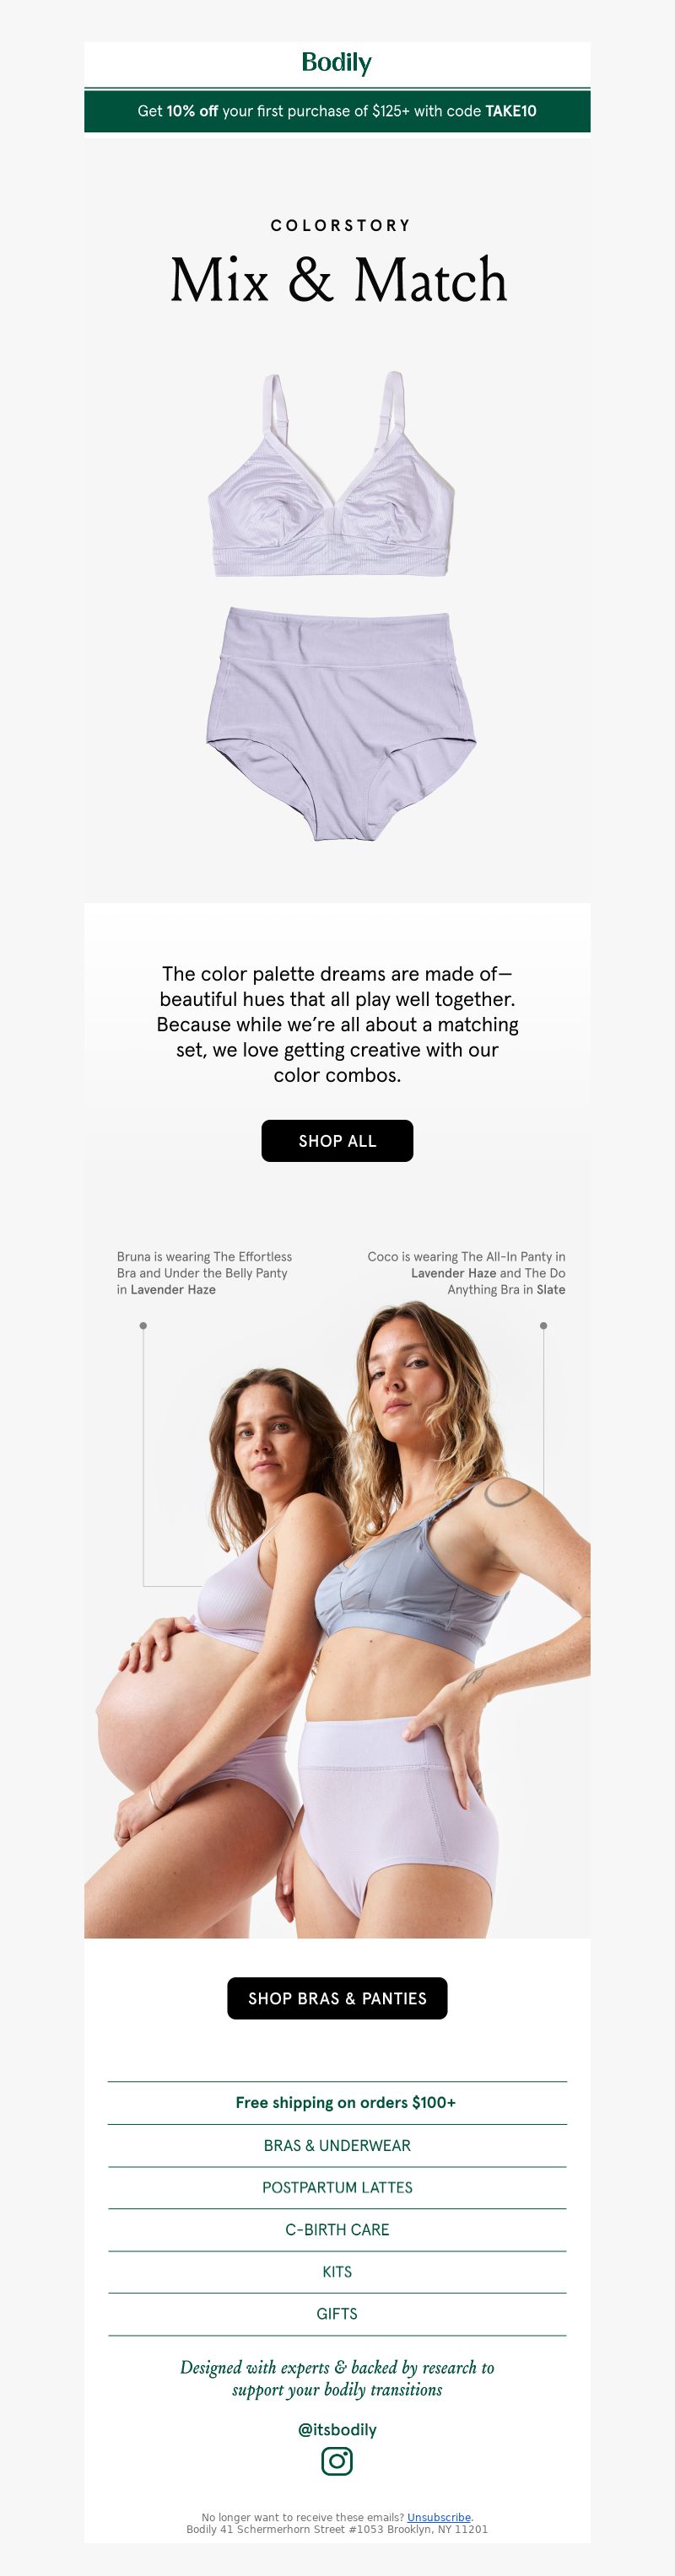Click the SHOP BRAS & PANTIES button

(337, 1998)
